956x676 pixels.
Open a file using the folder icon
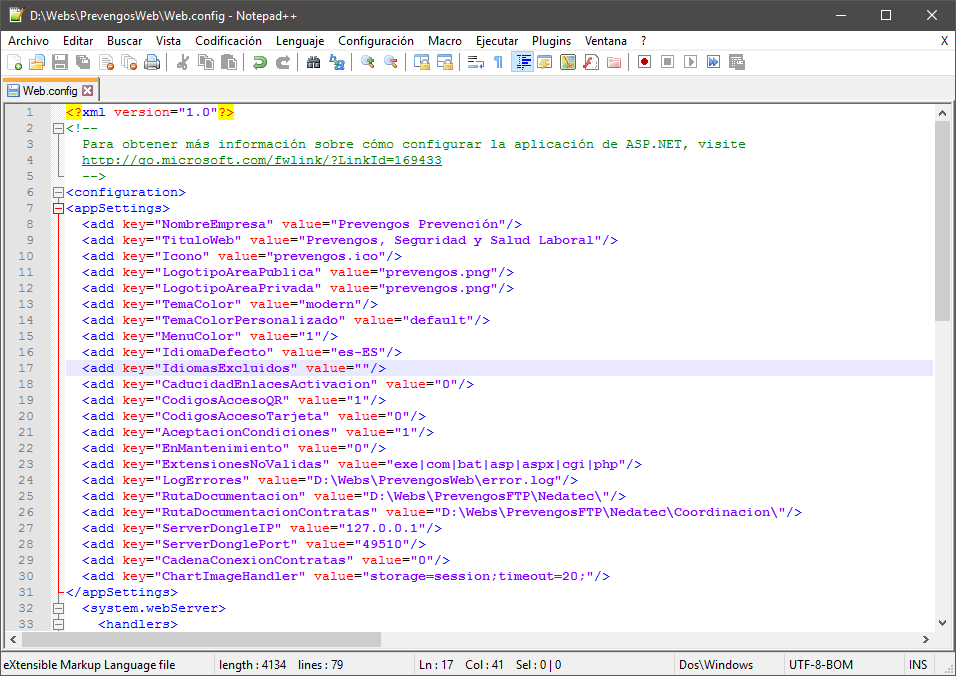(x=37, y=62)
